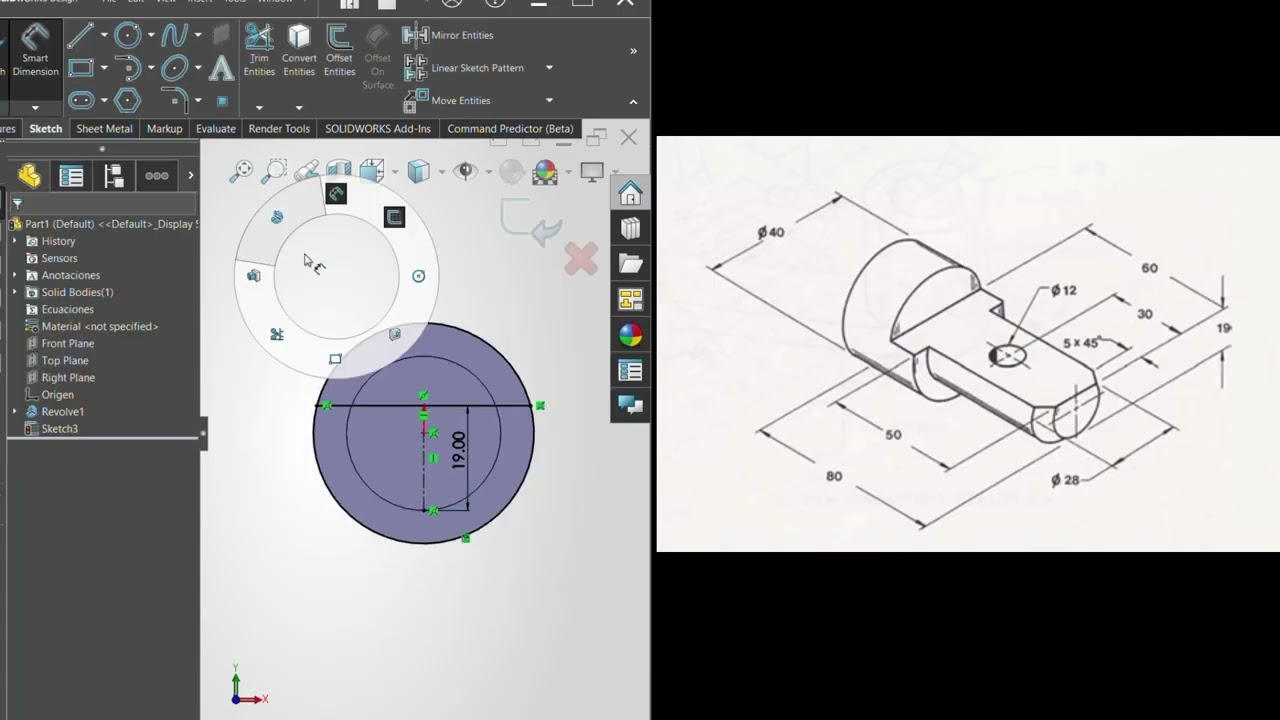Open Line tool dropdown arrow
The image size is (1280, 720).
(104, 36)
